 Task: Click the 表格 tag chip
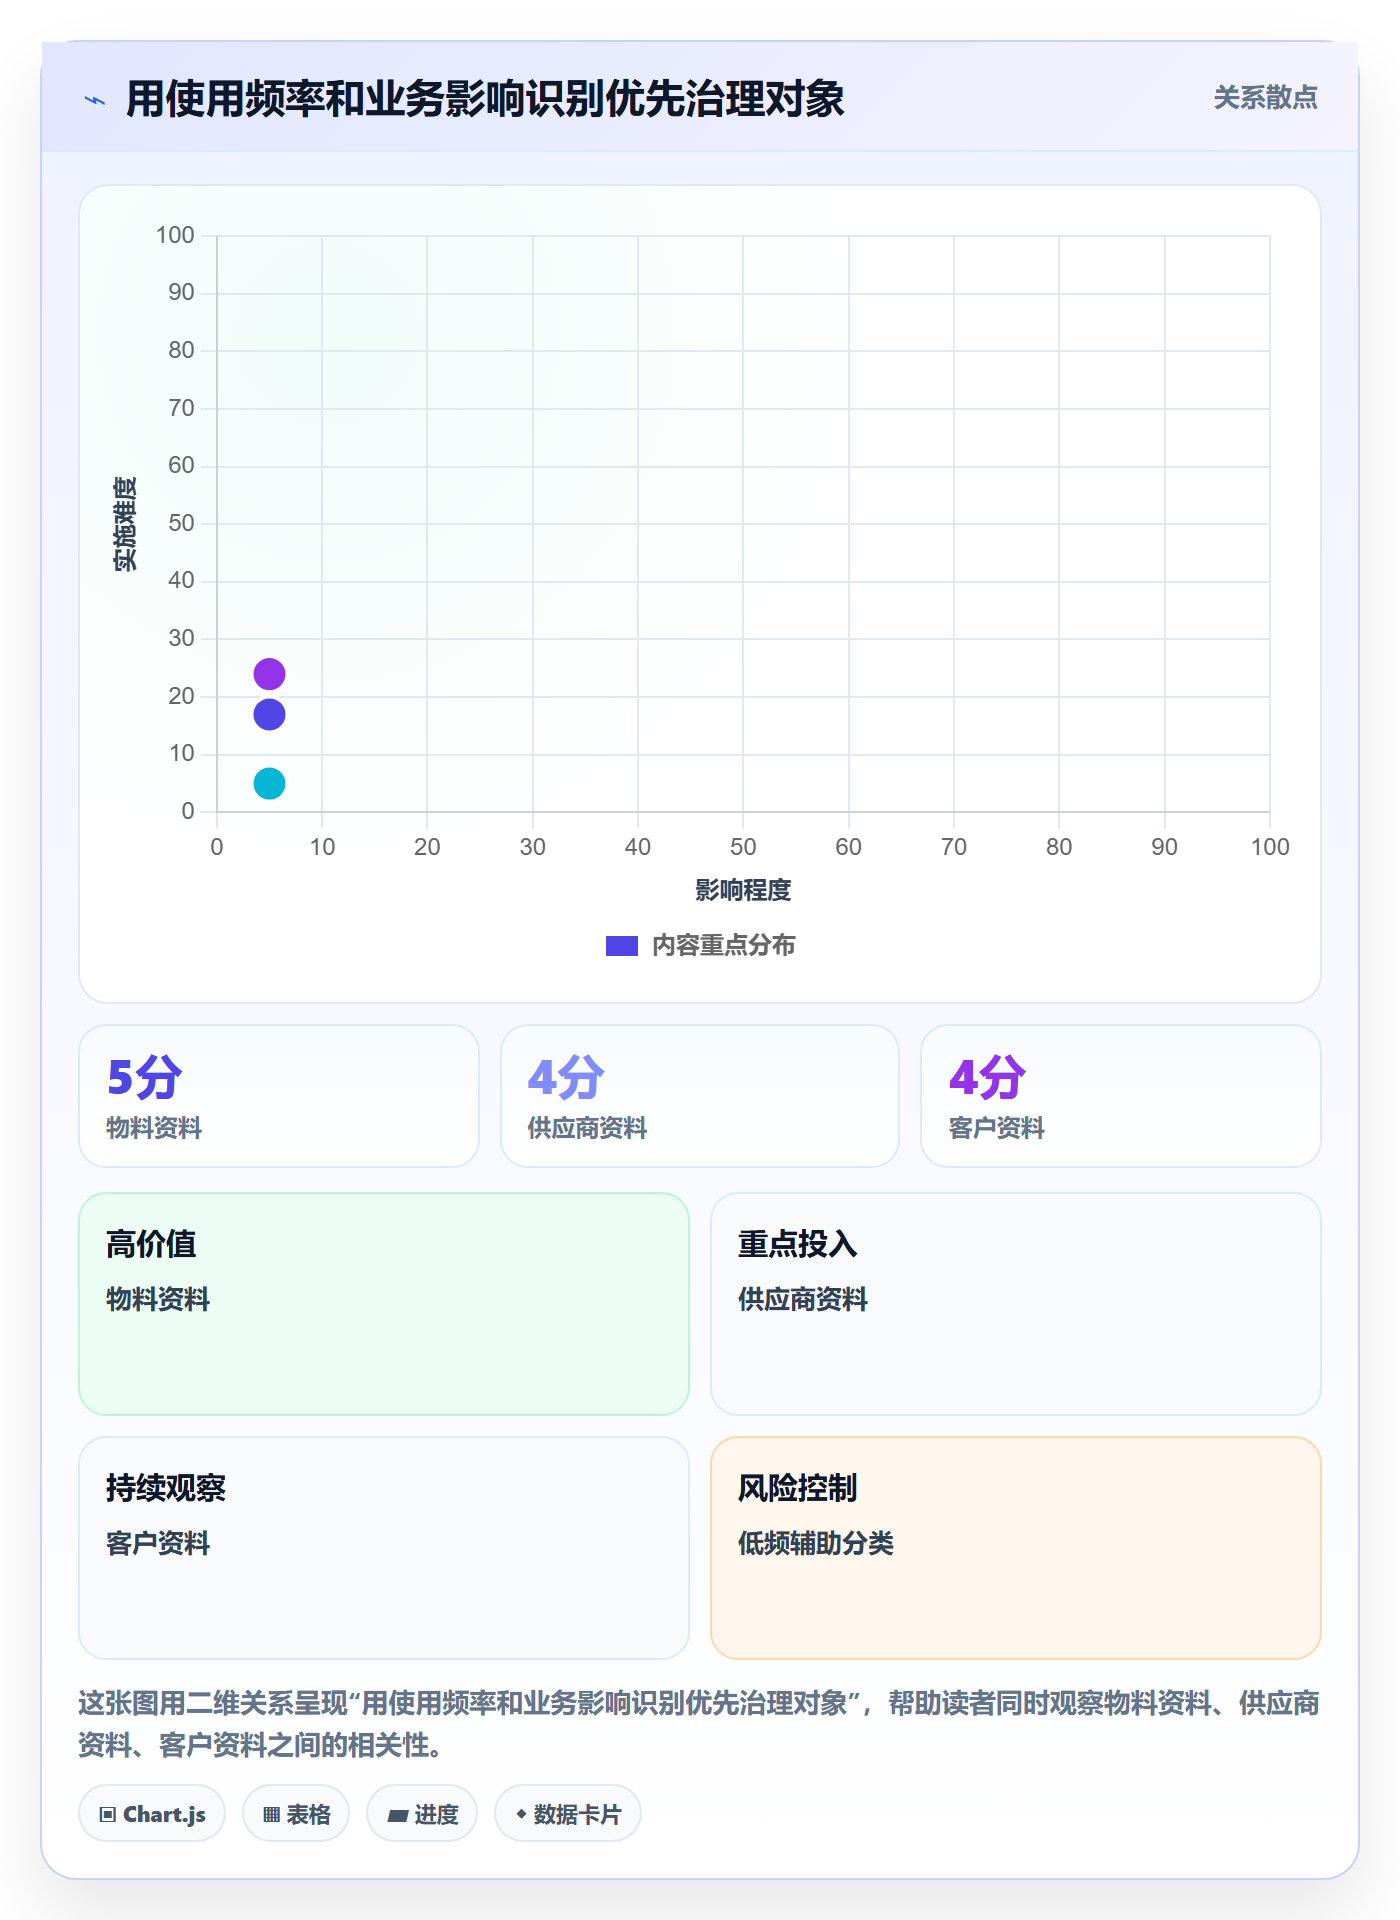pyautogui.click(x=296, y=1814)
